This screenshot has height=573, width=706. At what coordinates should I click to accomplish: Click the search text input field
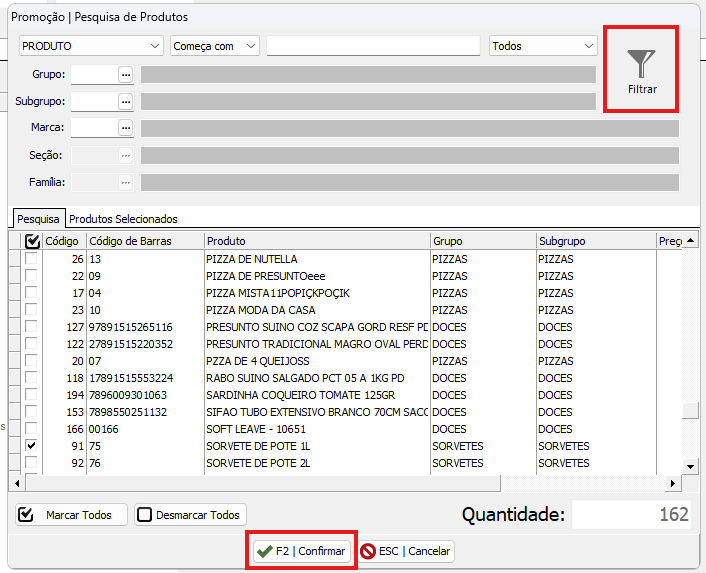(373, 46)
